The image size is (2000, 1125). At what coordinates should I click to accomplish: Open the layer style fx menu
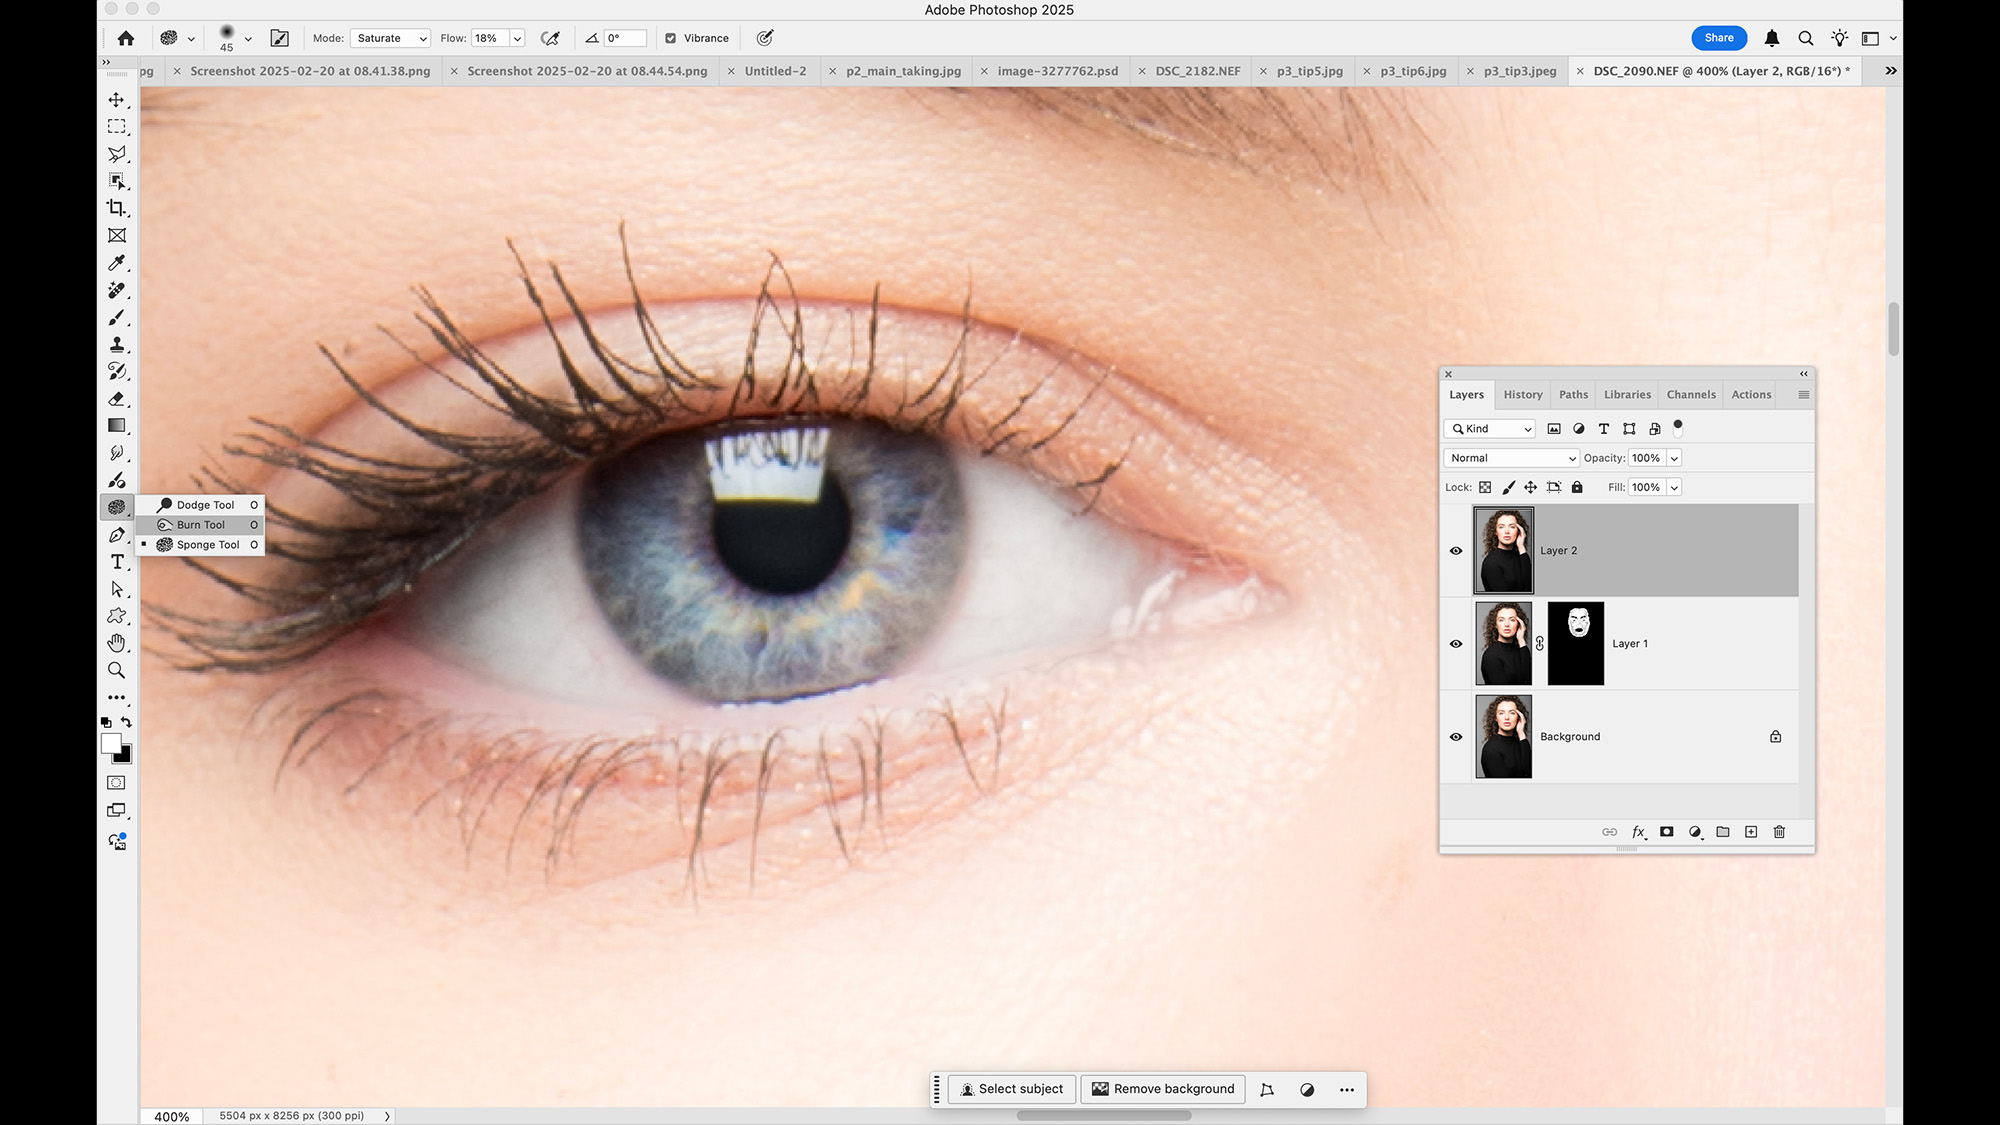click(1639, 832)
